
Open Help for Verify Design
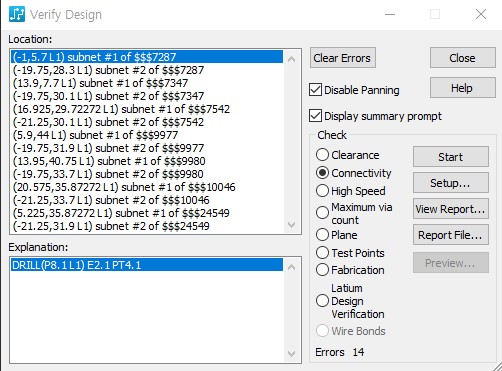(x=462, y=88)
